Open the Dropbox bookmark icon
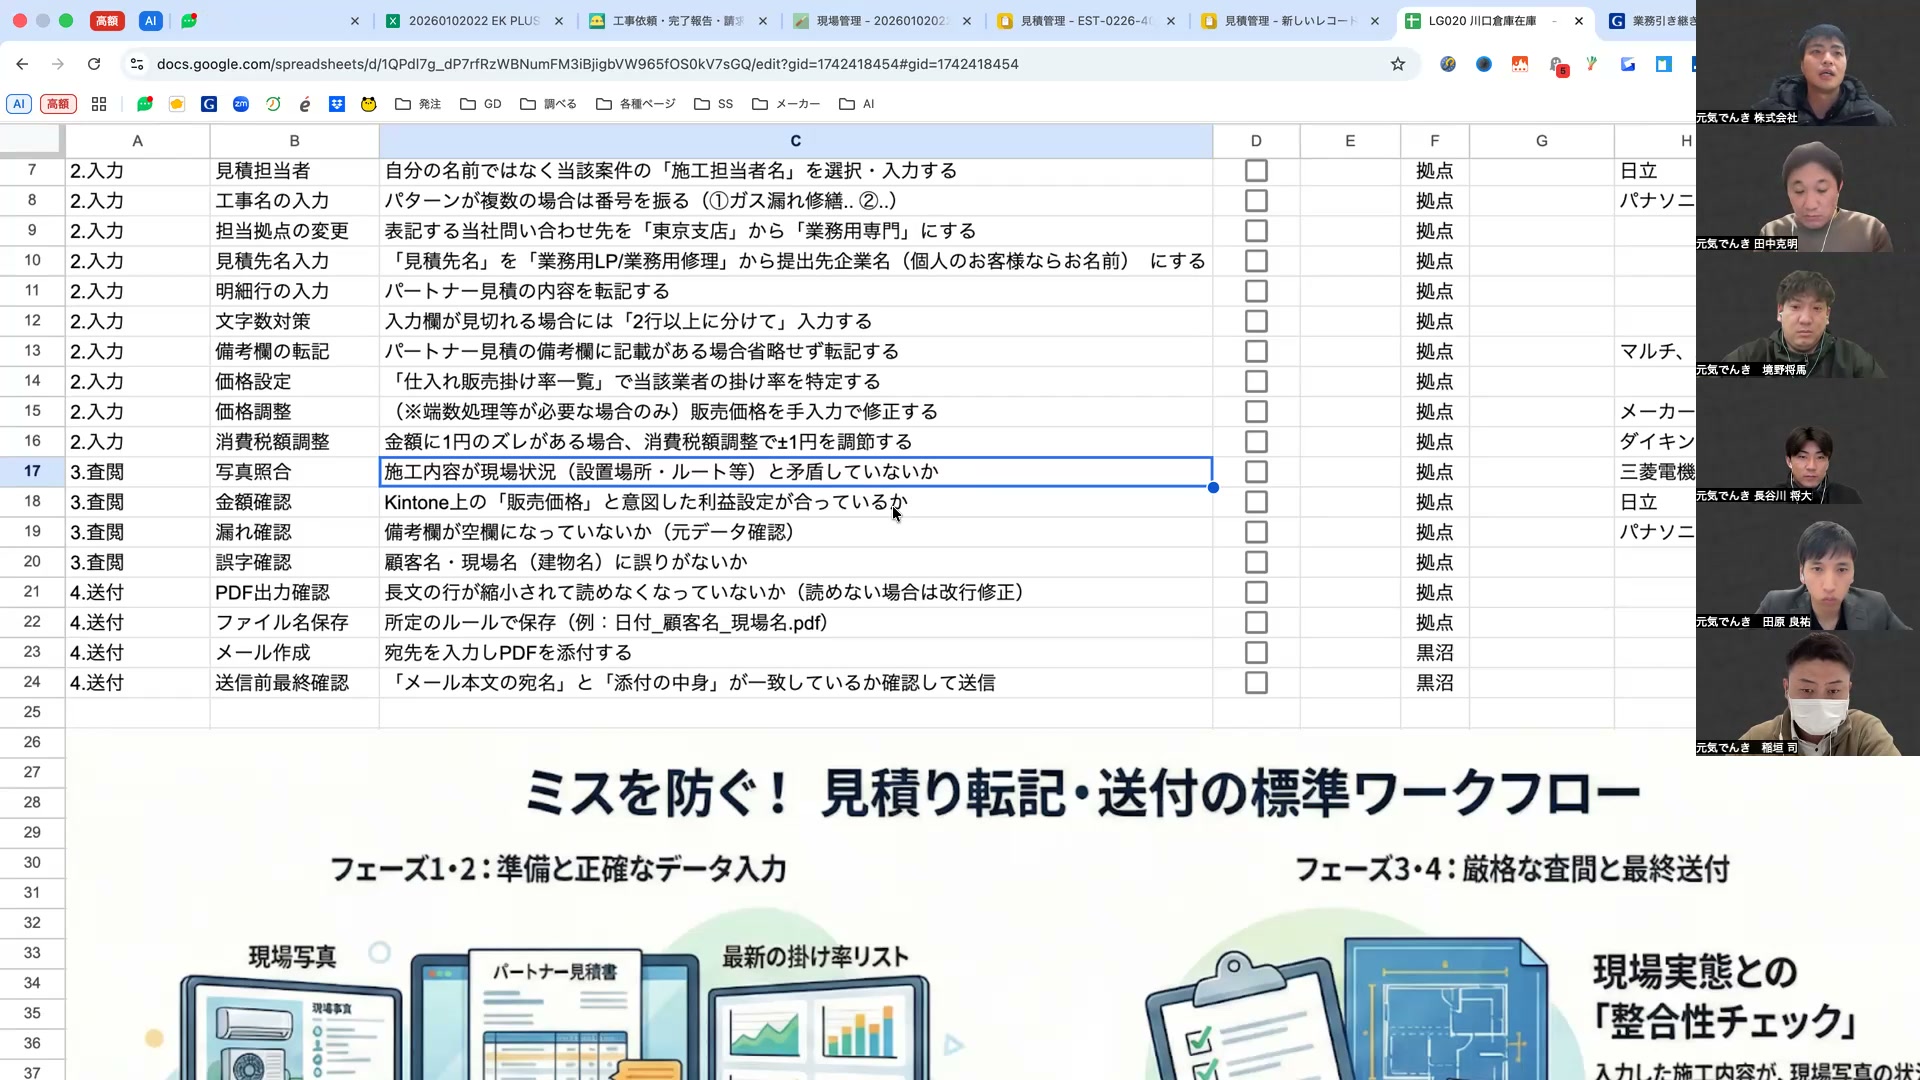The width and height of the screenshot is (1920, 1080). point(337,104)
